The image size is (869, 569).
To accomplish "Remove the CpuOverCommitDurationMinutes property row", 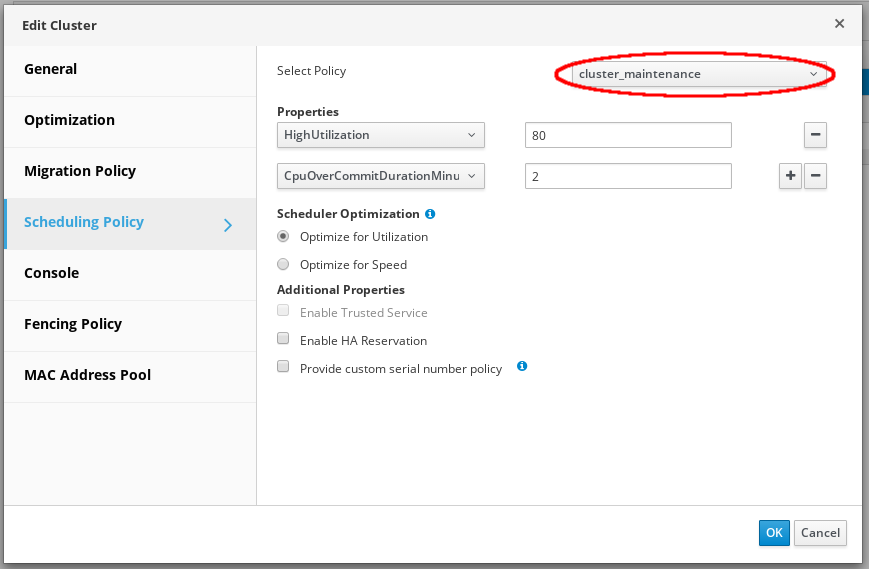I will [815, 177].
